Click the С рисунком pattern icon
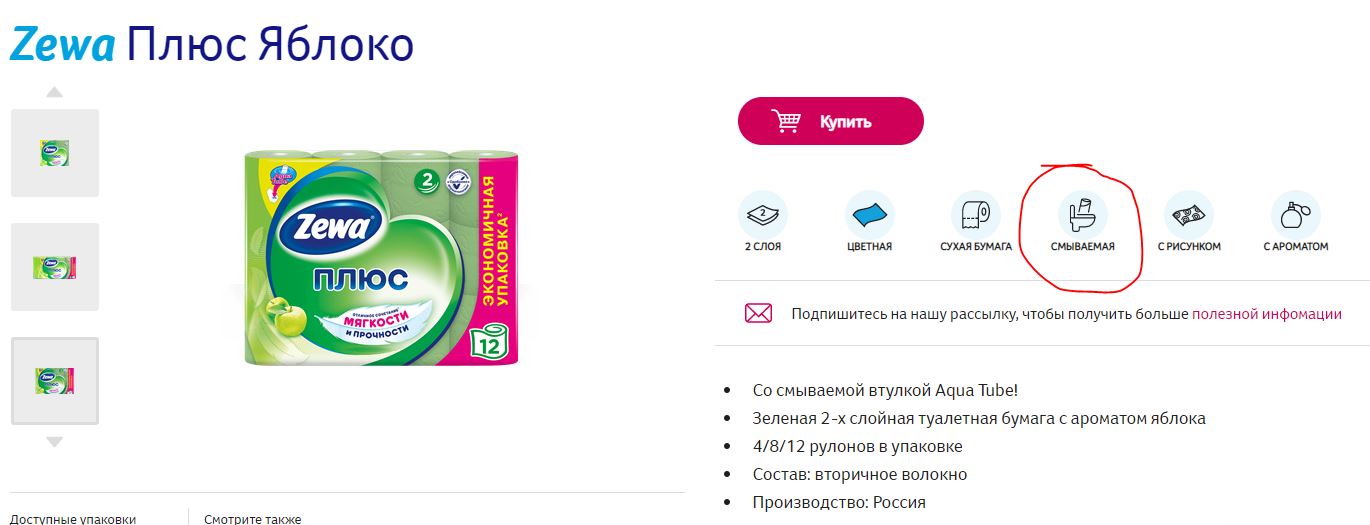1370x525 pixels. (x=1189, y=214)
